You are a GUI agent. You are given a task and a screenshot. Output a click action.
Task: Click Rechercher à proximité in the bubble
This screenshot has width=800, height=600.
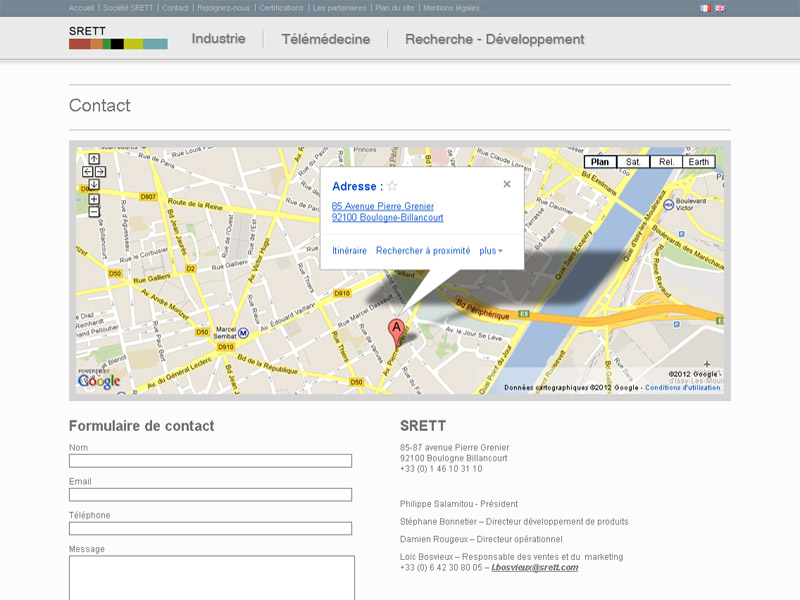coord(423,251)
